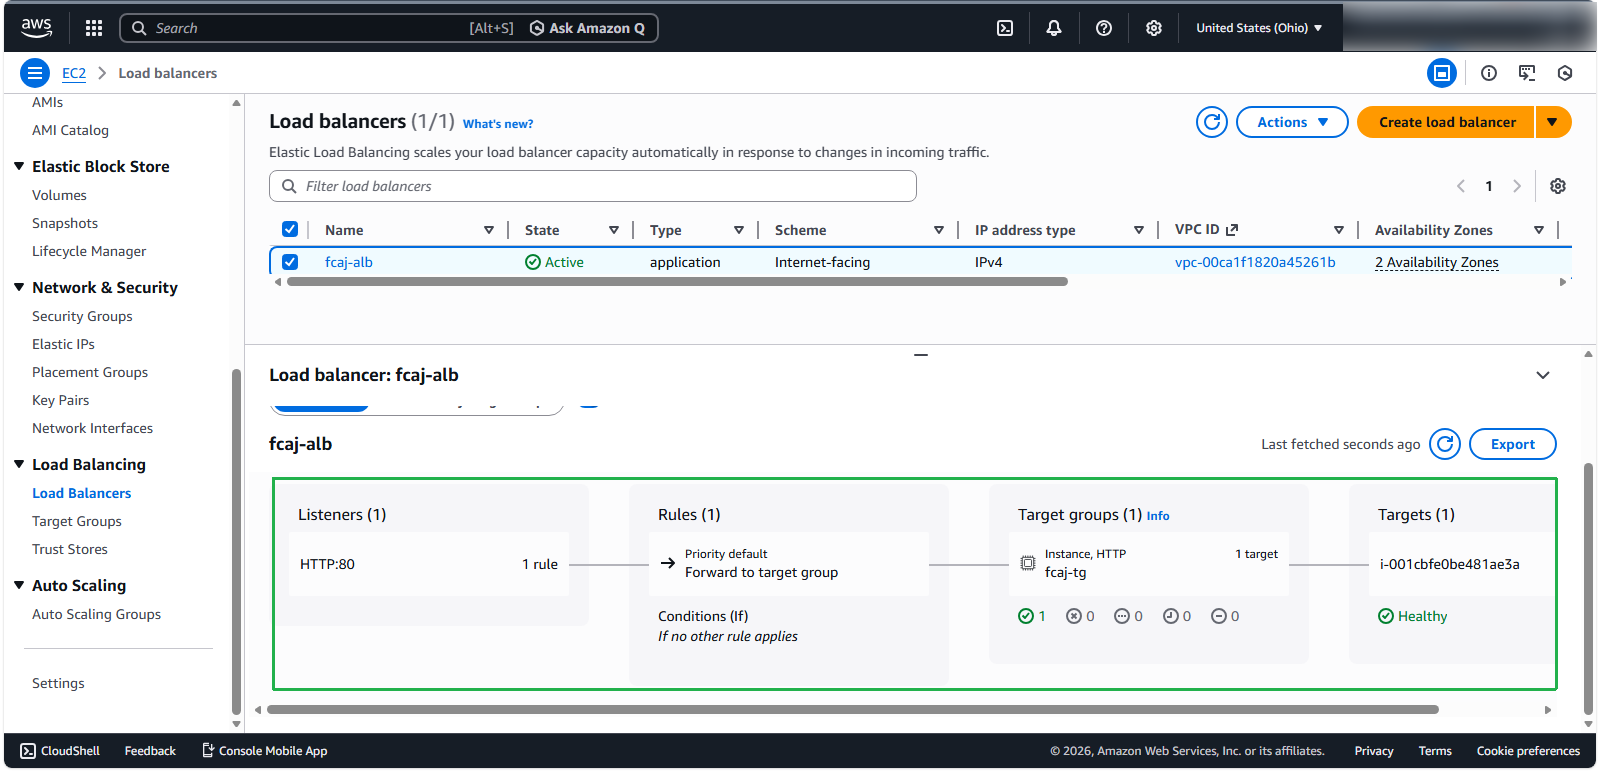
Task: Open Elastic IPs in the sidebar
Action: tap(63, 344)
